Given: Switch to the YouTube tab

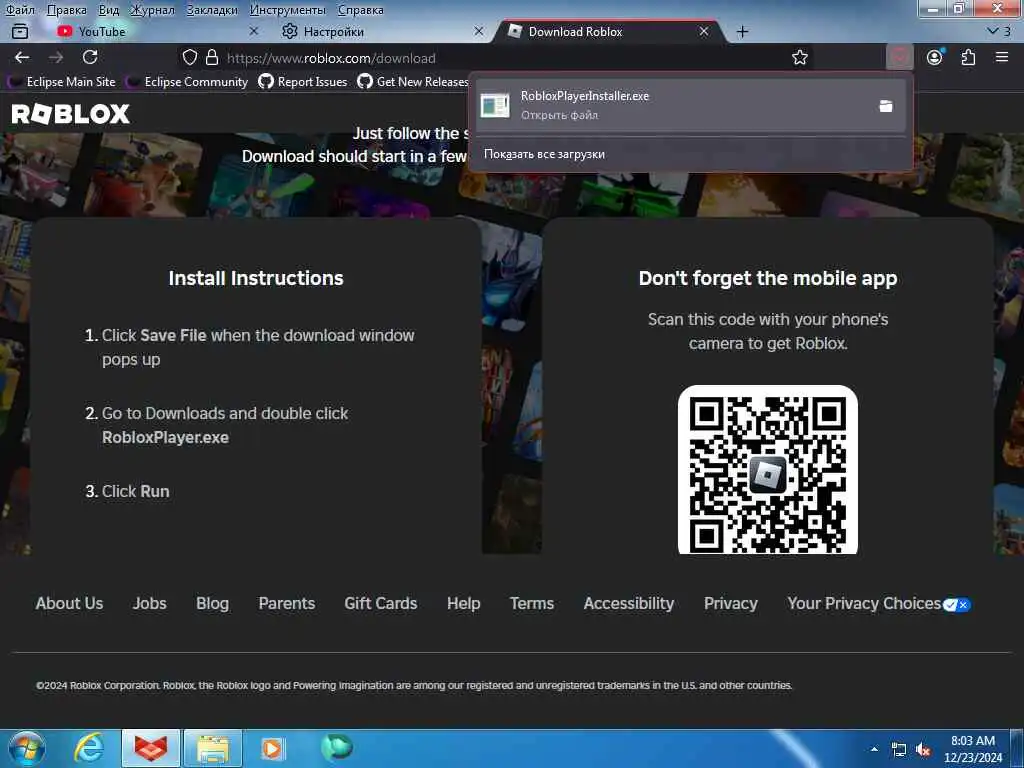Looking at the screenshot, I should pyautogui.click(x=153, y=31).
